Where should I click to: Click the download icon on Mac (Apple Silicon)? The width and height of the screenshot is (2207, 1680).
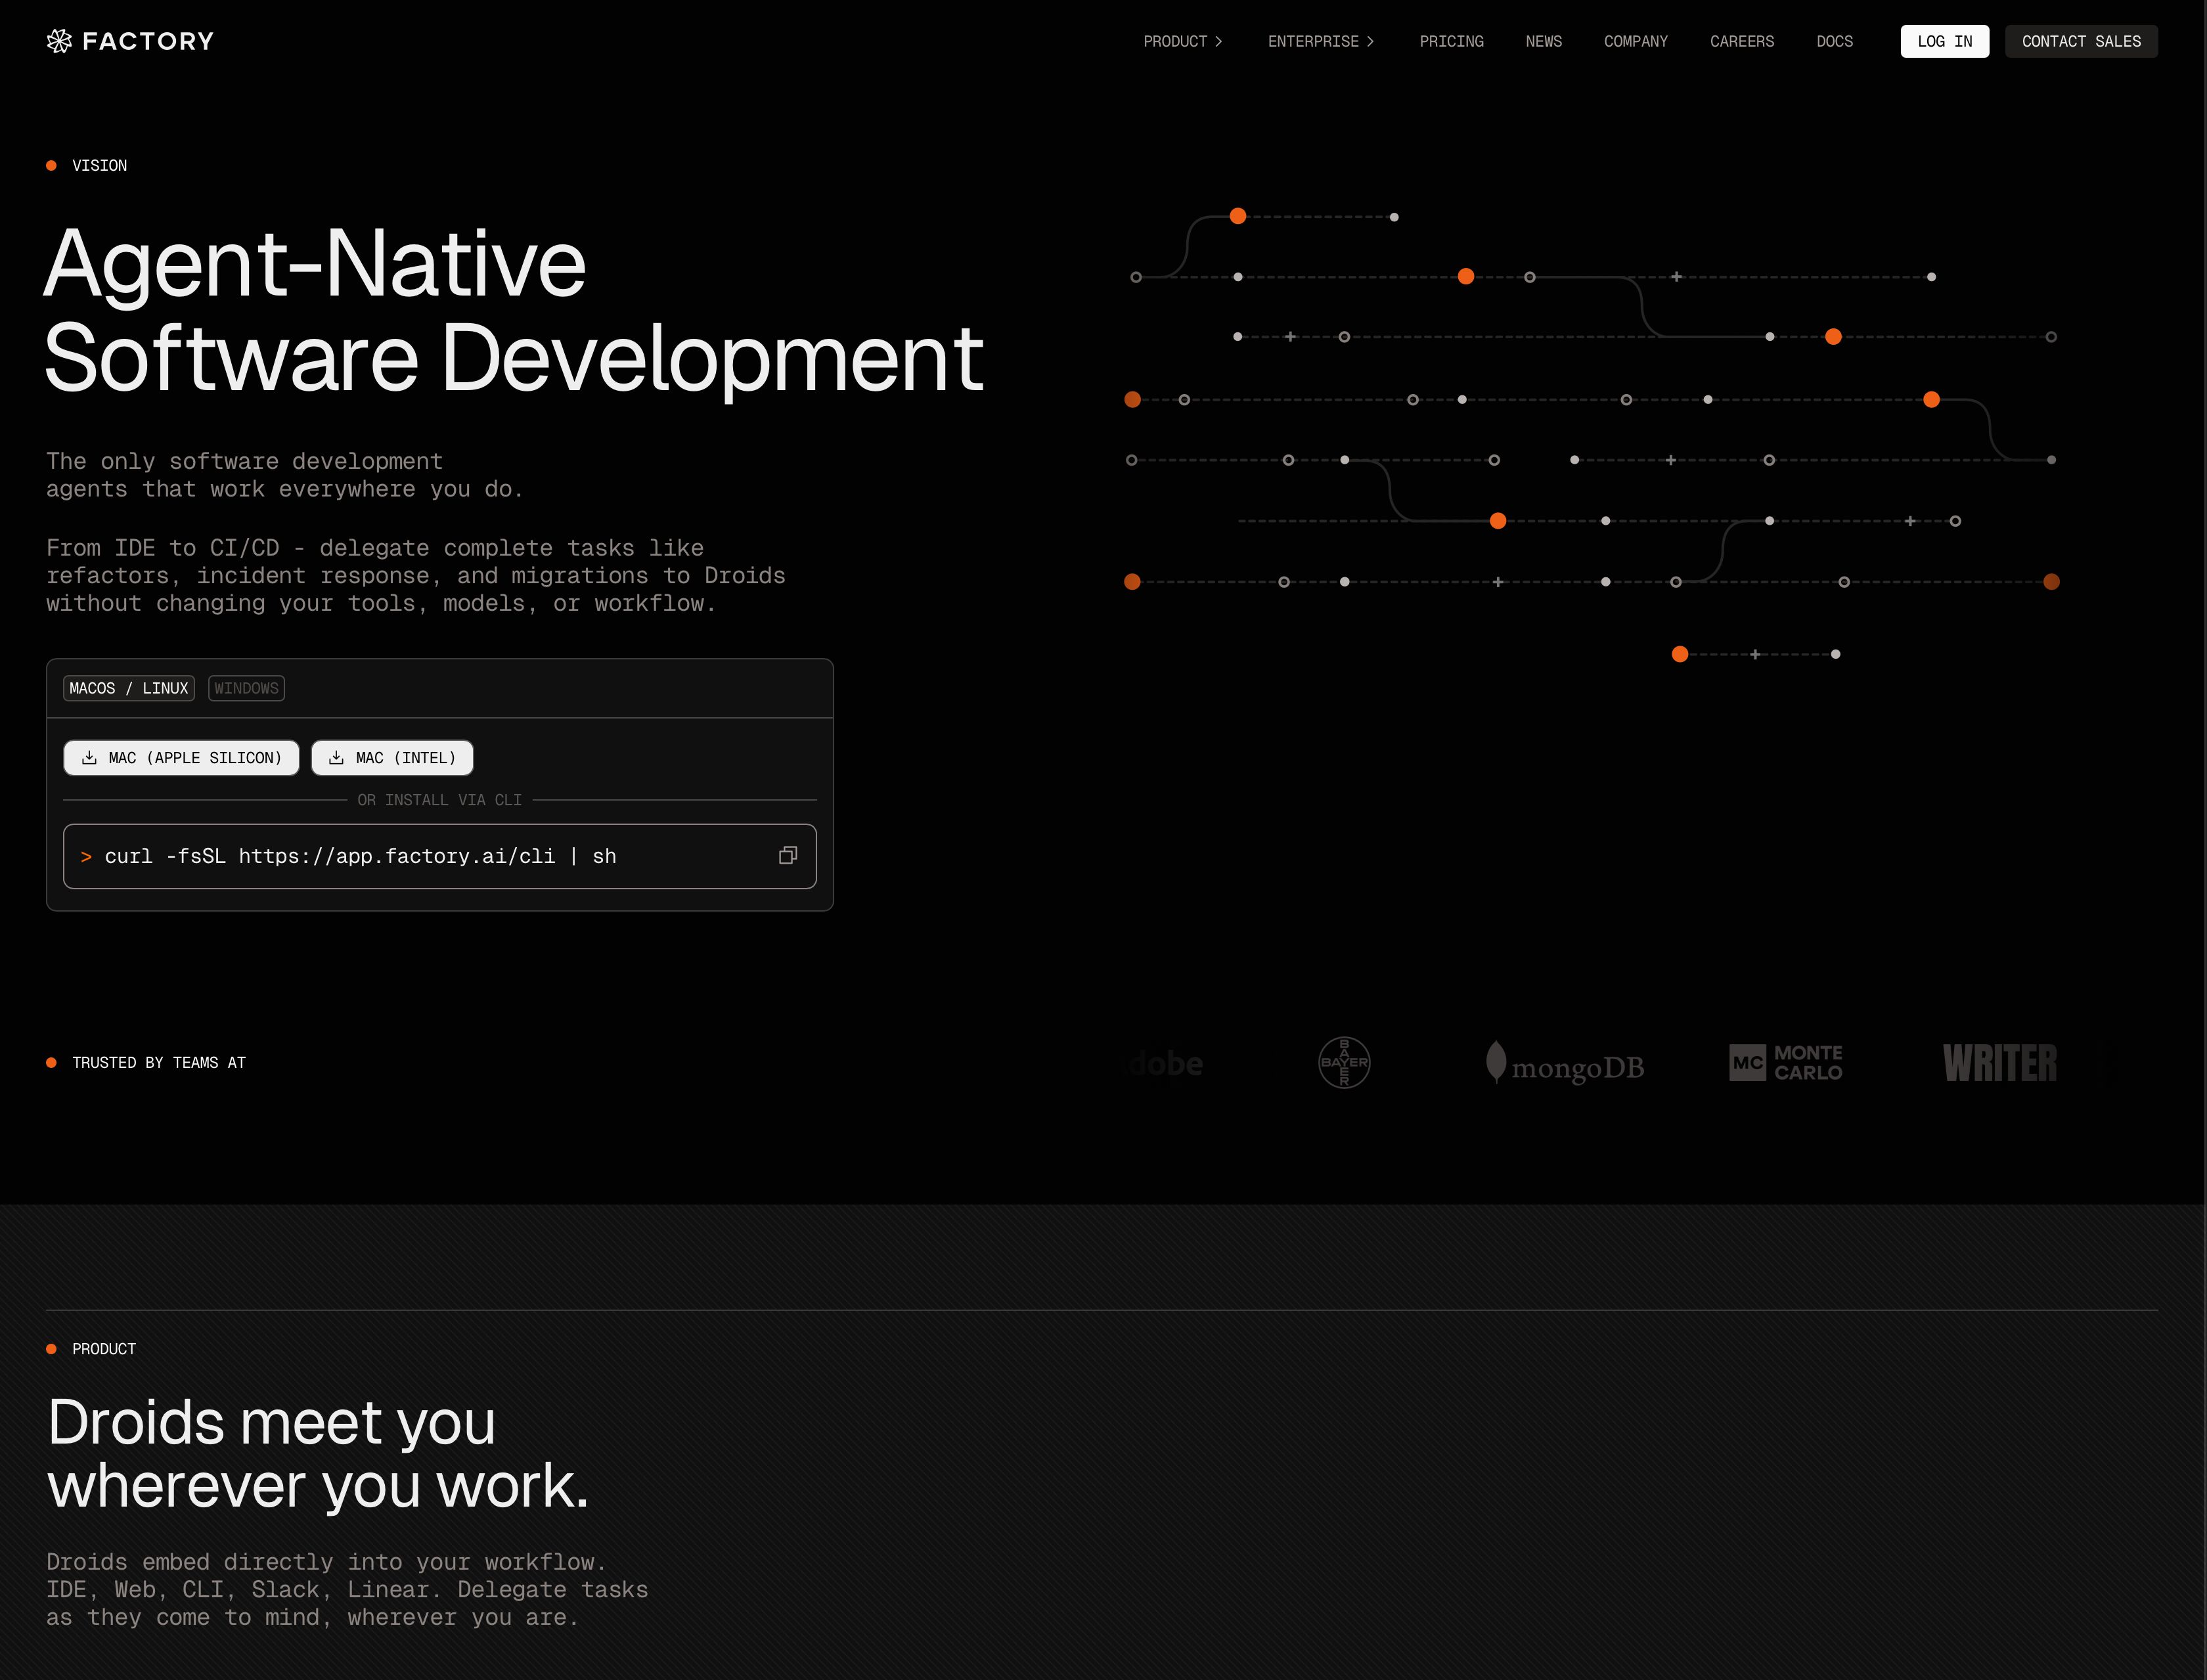pos(89,758)
